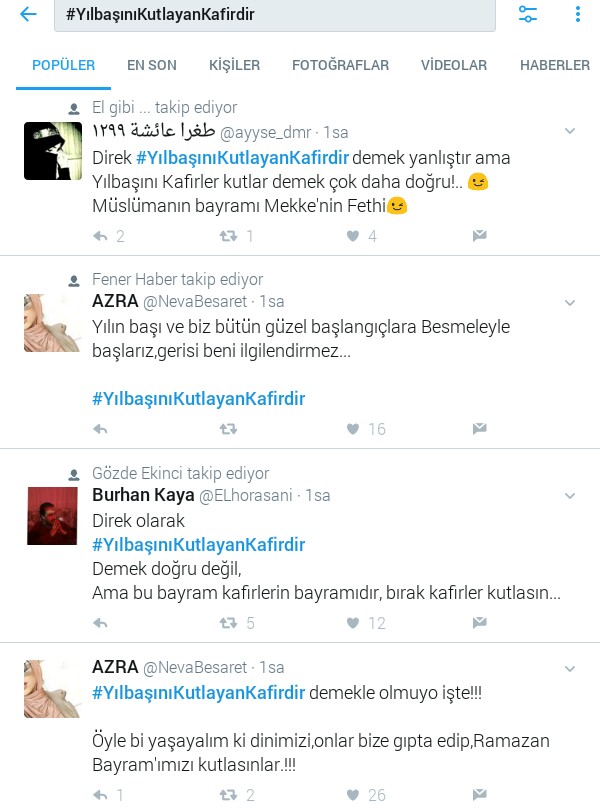Open search filter settings icon

click(528, 14)
